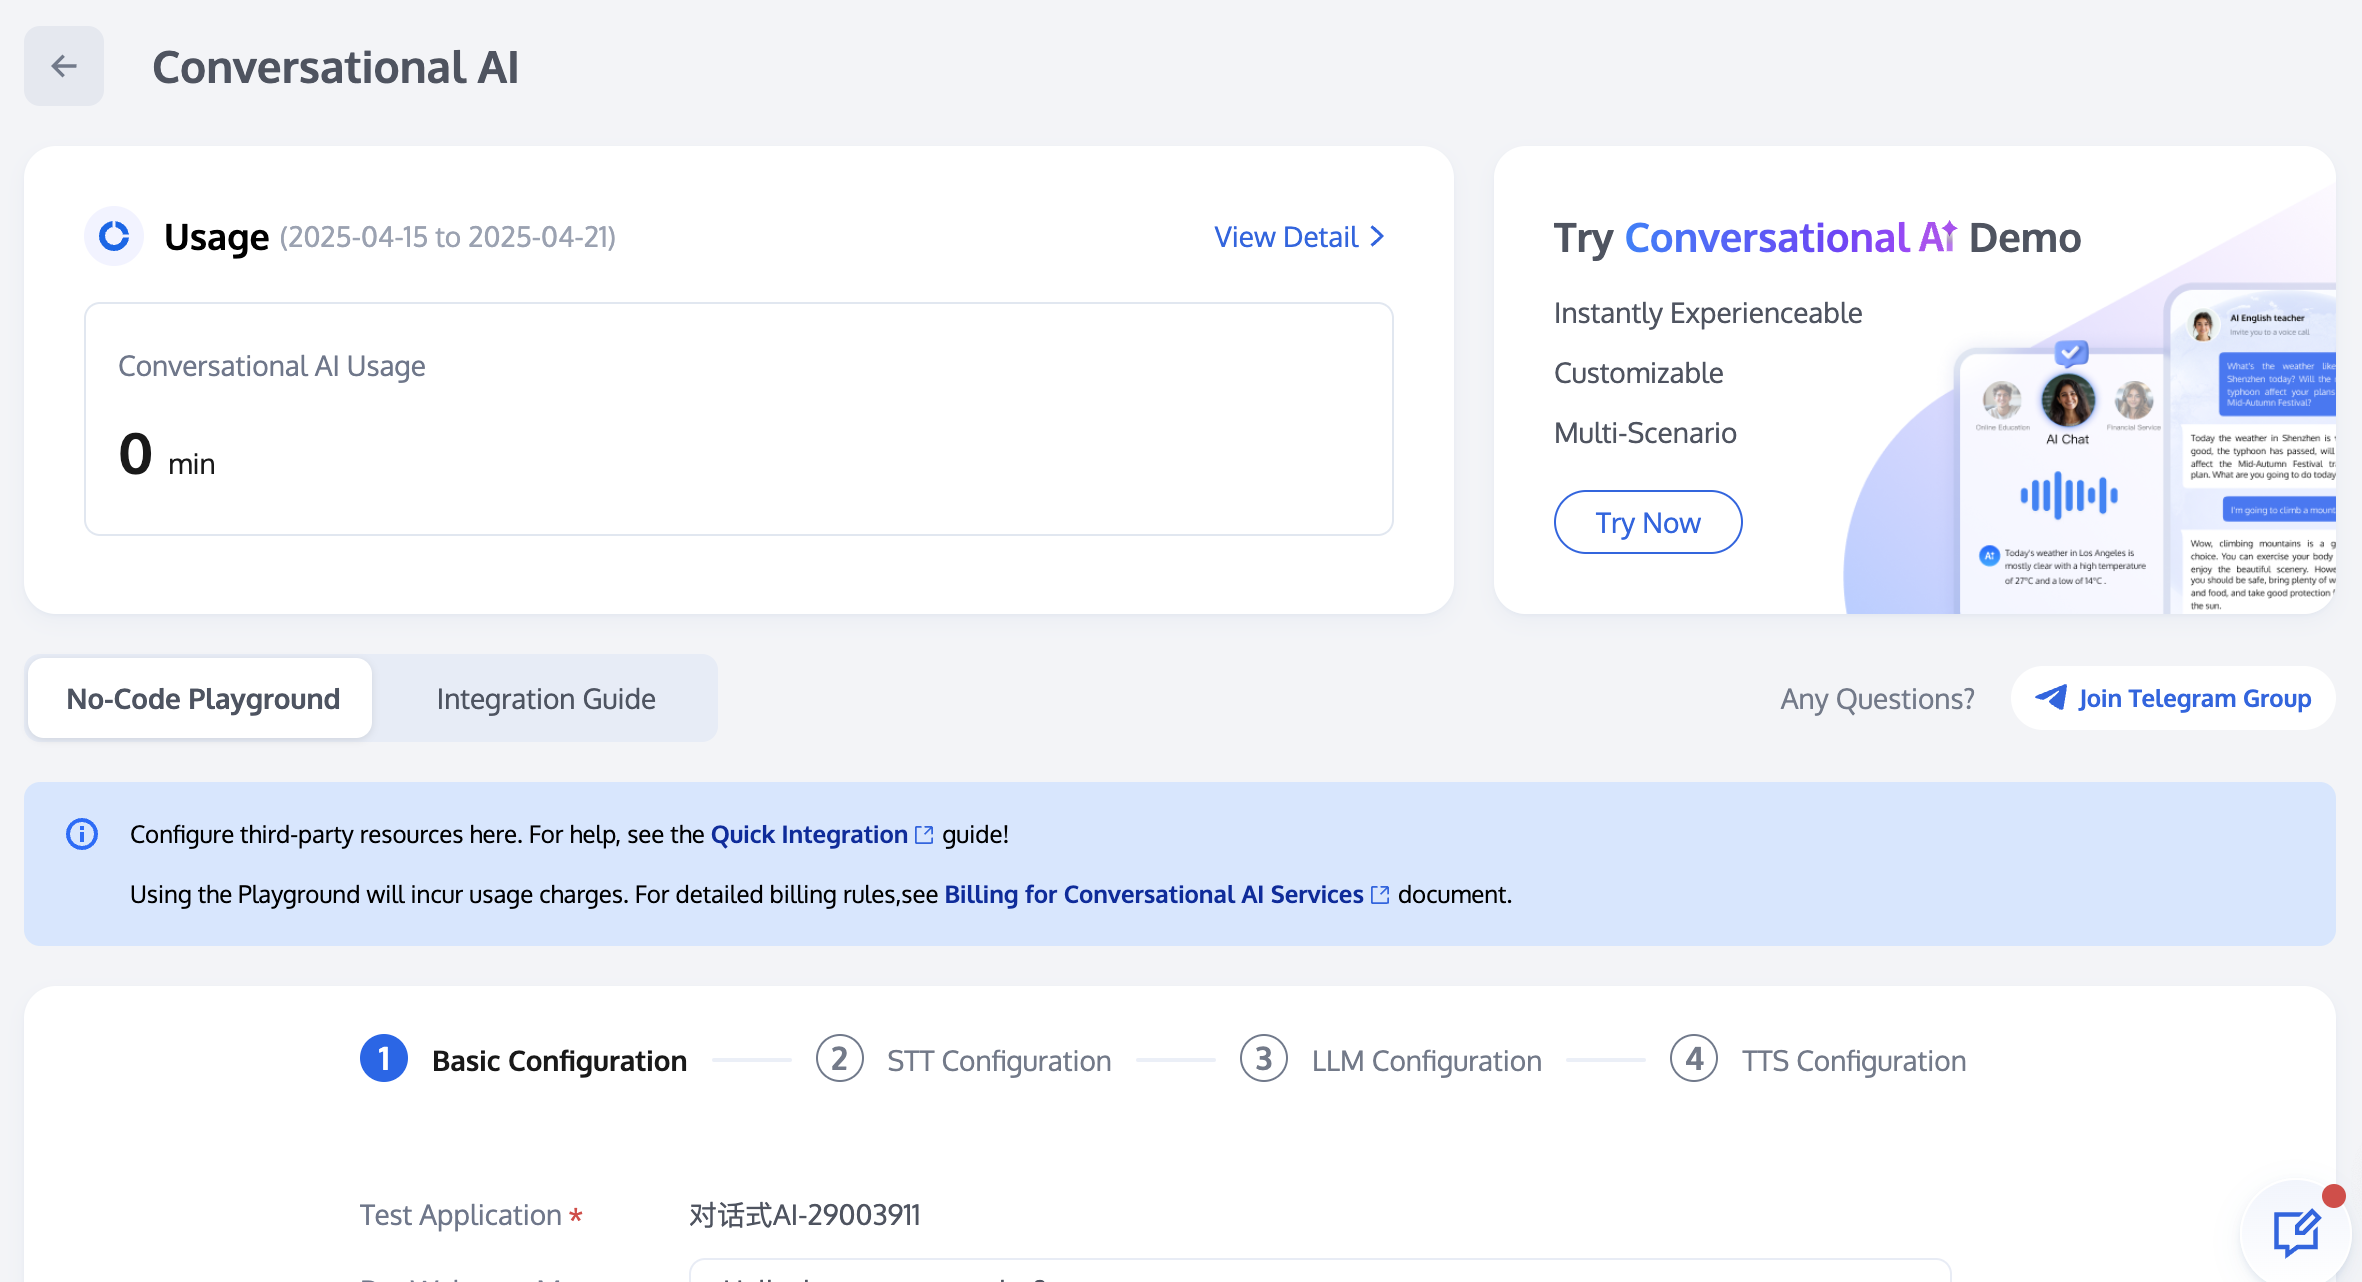Click the back arrow button
This screenshot has height=1282, width=2362.
point(64,66)
